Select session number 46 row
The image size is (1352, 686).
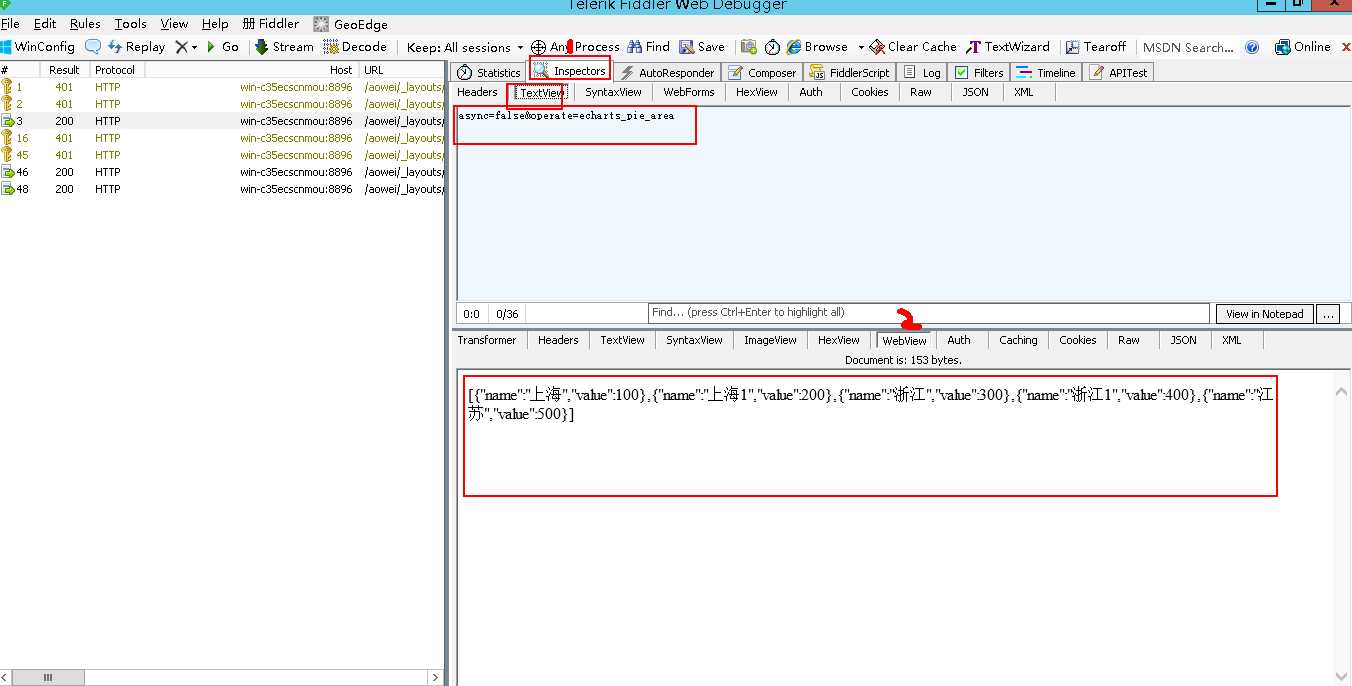pos(222,172)
